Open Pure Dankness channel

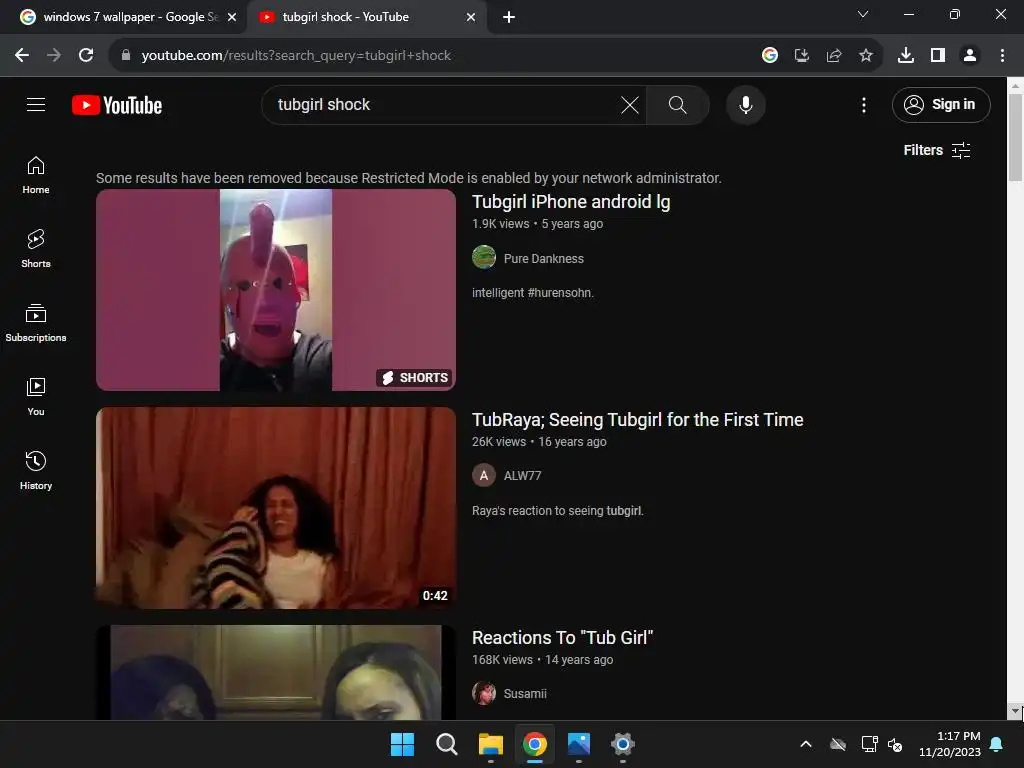click(543, 259)
